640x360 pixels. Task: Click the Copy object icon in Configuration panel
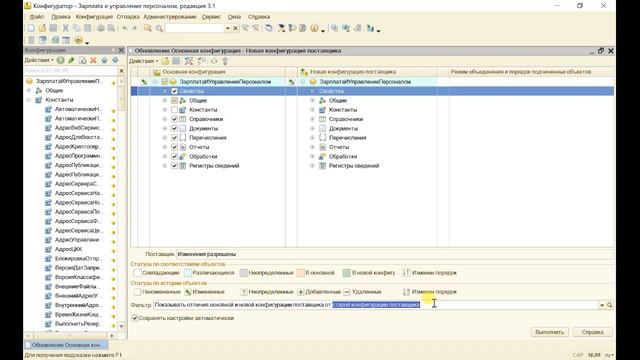coord(83,60)
